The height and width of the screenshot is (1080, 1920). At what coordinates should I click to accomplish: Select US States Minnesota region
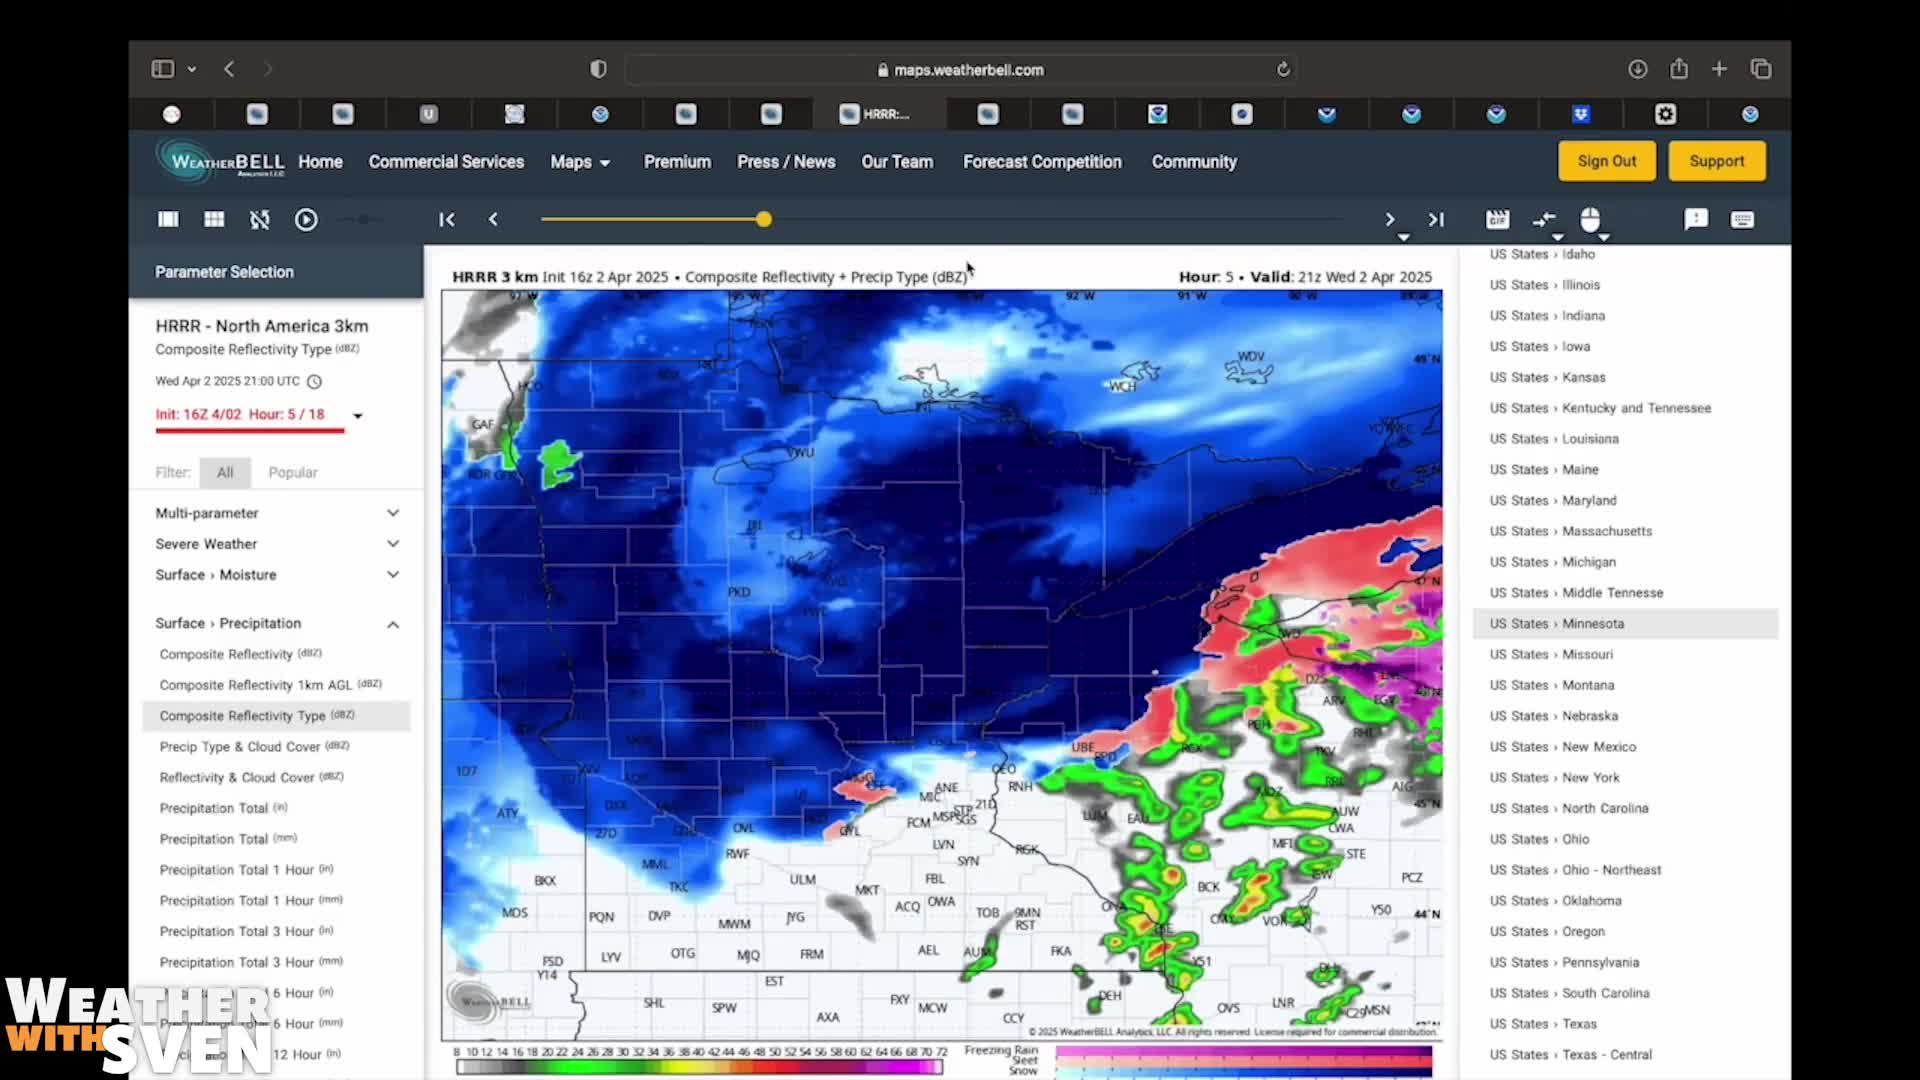click(1557, 623)
